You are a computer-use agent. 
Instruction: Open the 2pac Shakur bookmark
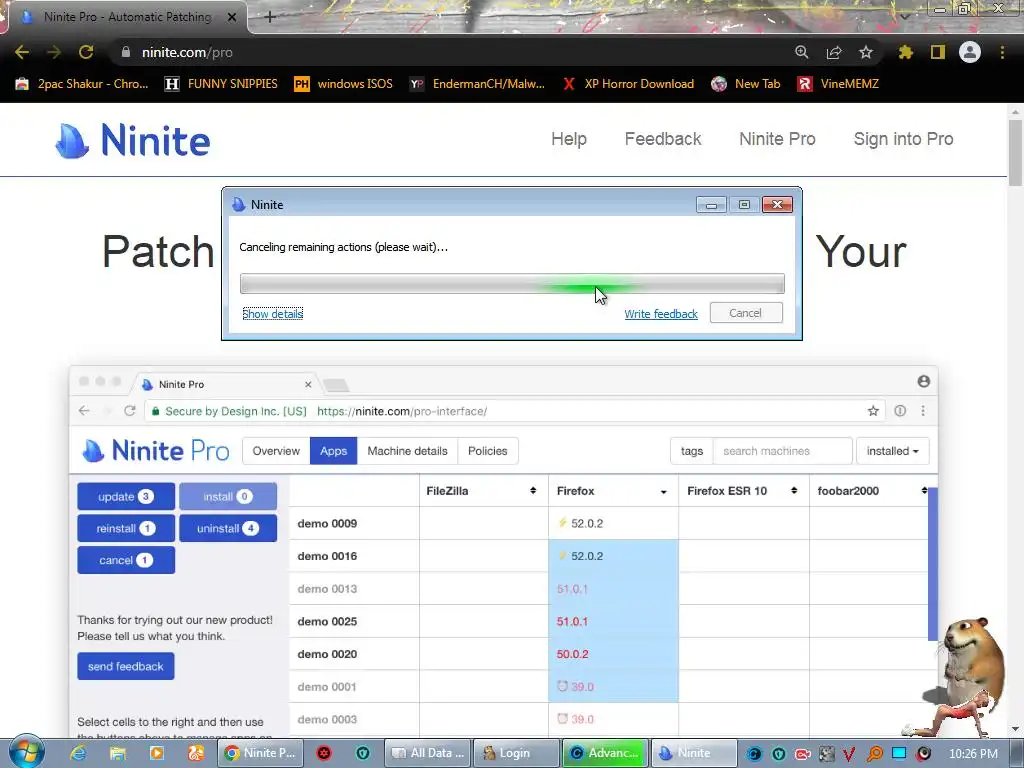82,84
